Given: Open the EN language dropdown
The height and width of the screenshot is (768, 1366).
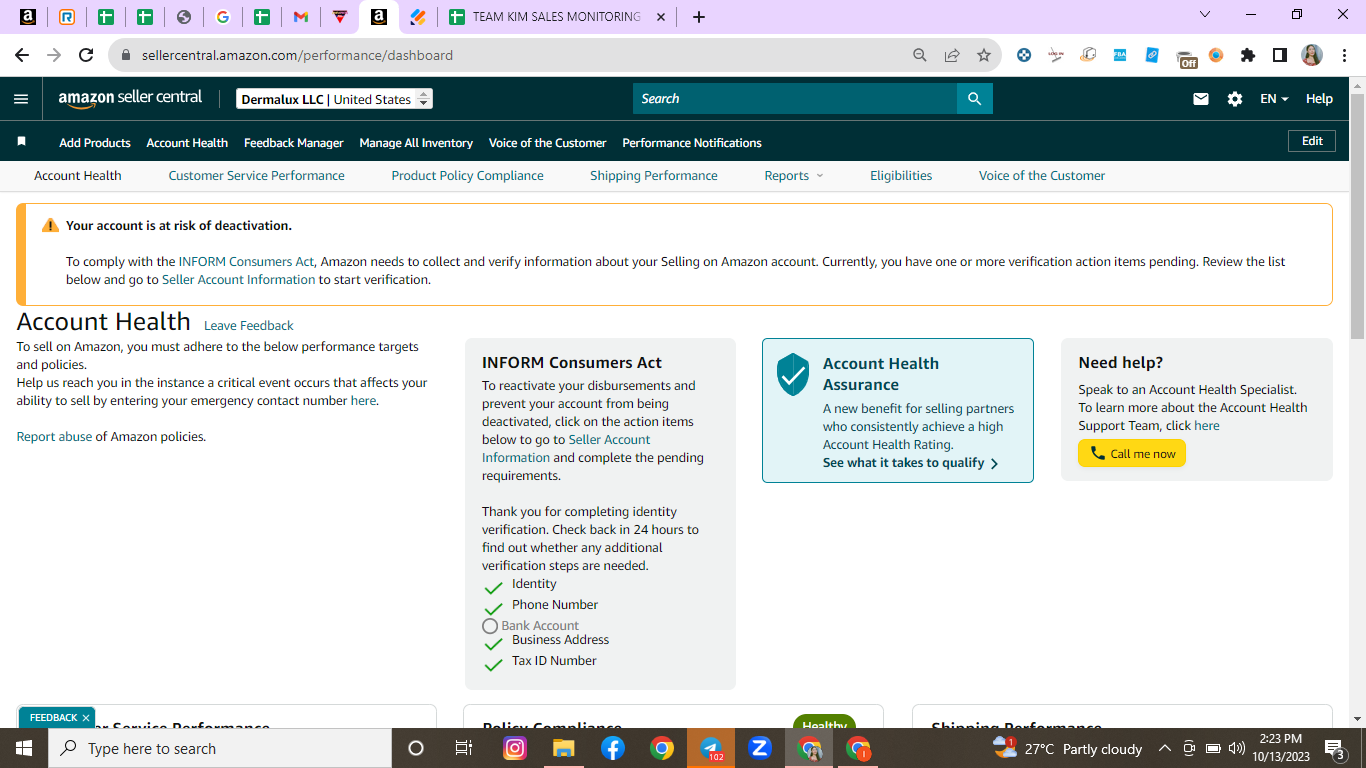Looking at the screenshot, I should (x=1274, y=99).
